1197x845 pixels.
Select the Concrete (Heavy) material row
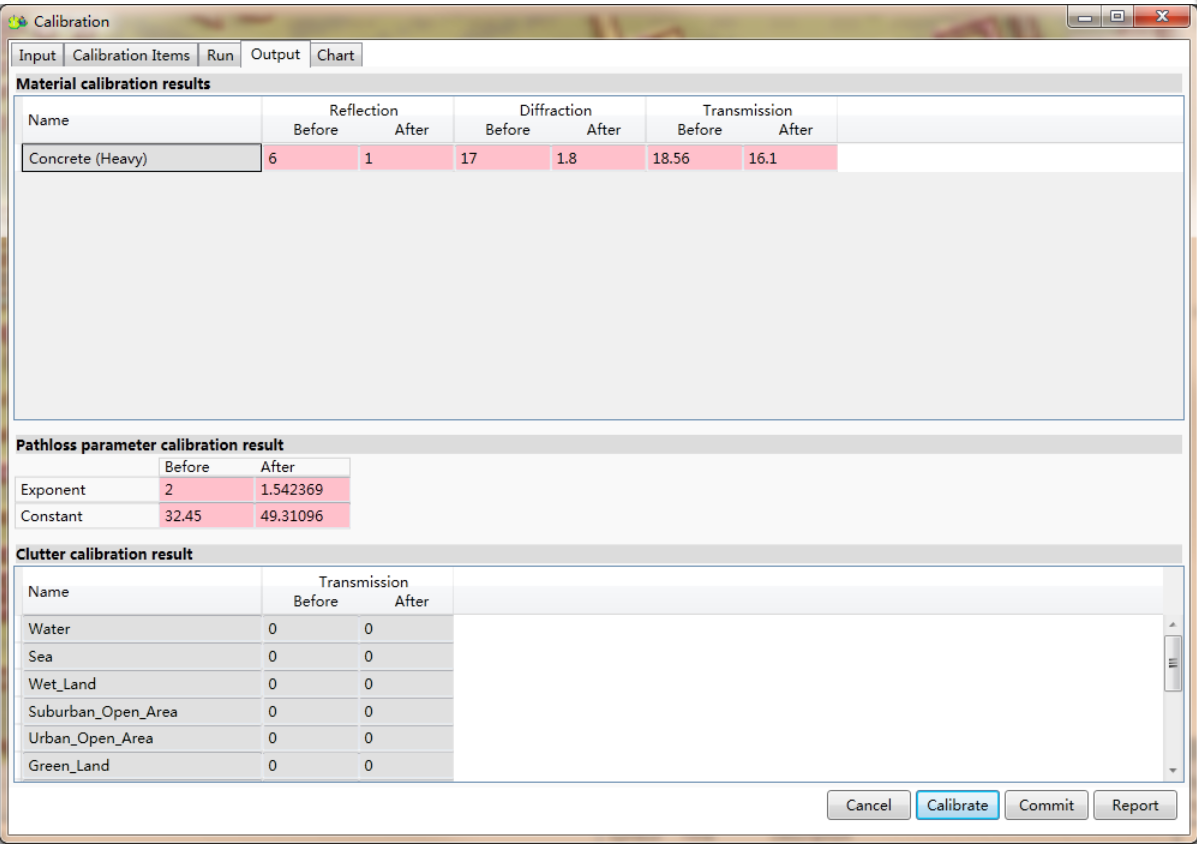[x=141, y=158]
